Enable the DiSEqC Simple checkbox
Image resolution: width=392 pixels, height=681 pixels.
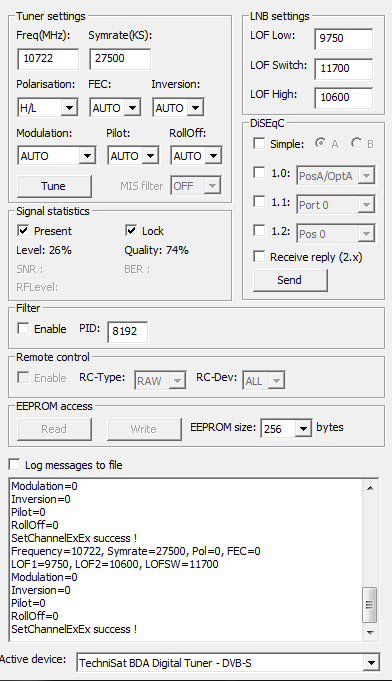coord(259,143)
